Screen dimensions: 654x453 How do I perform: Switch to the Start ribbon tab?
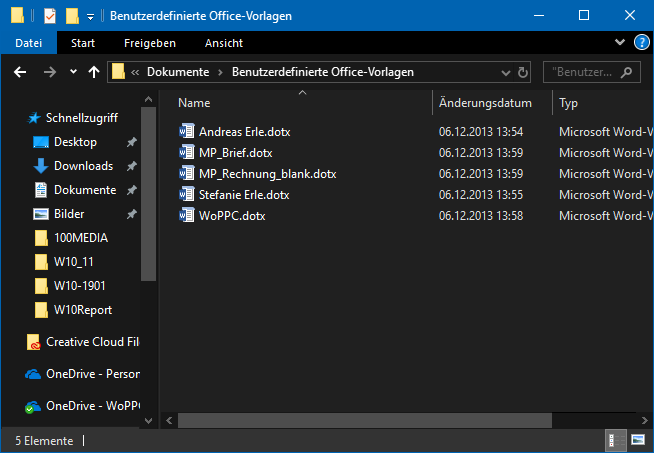[x=83, y=43]
